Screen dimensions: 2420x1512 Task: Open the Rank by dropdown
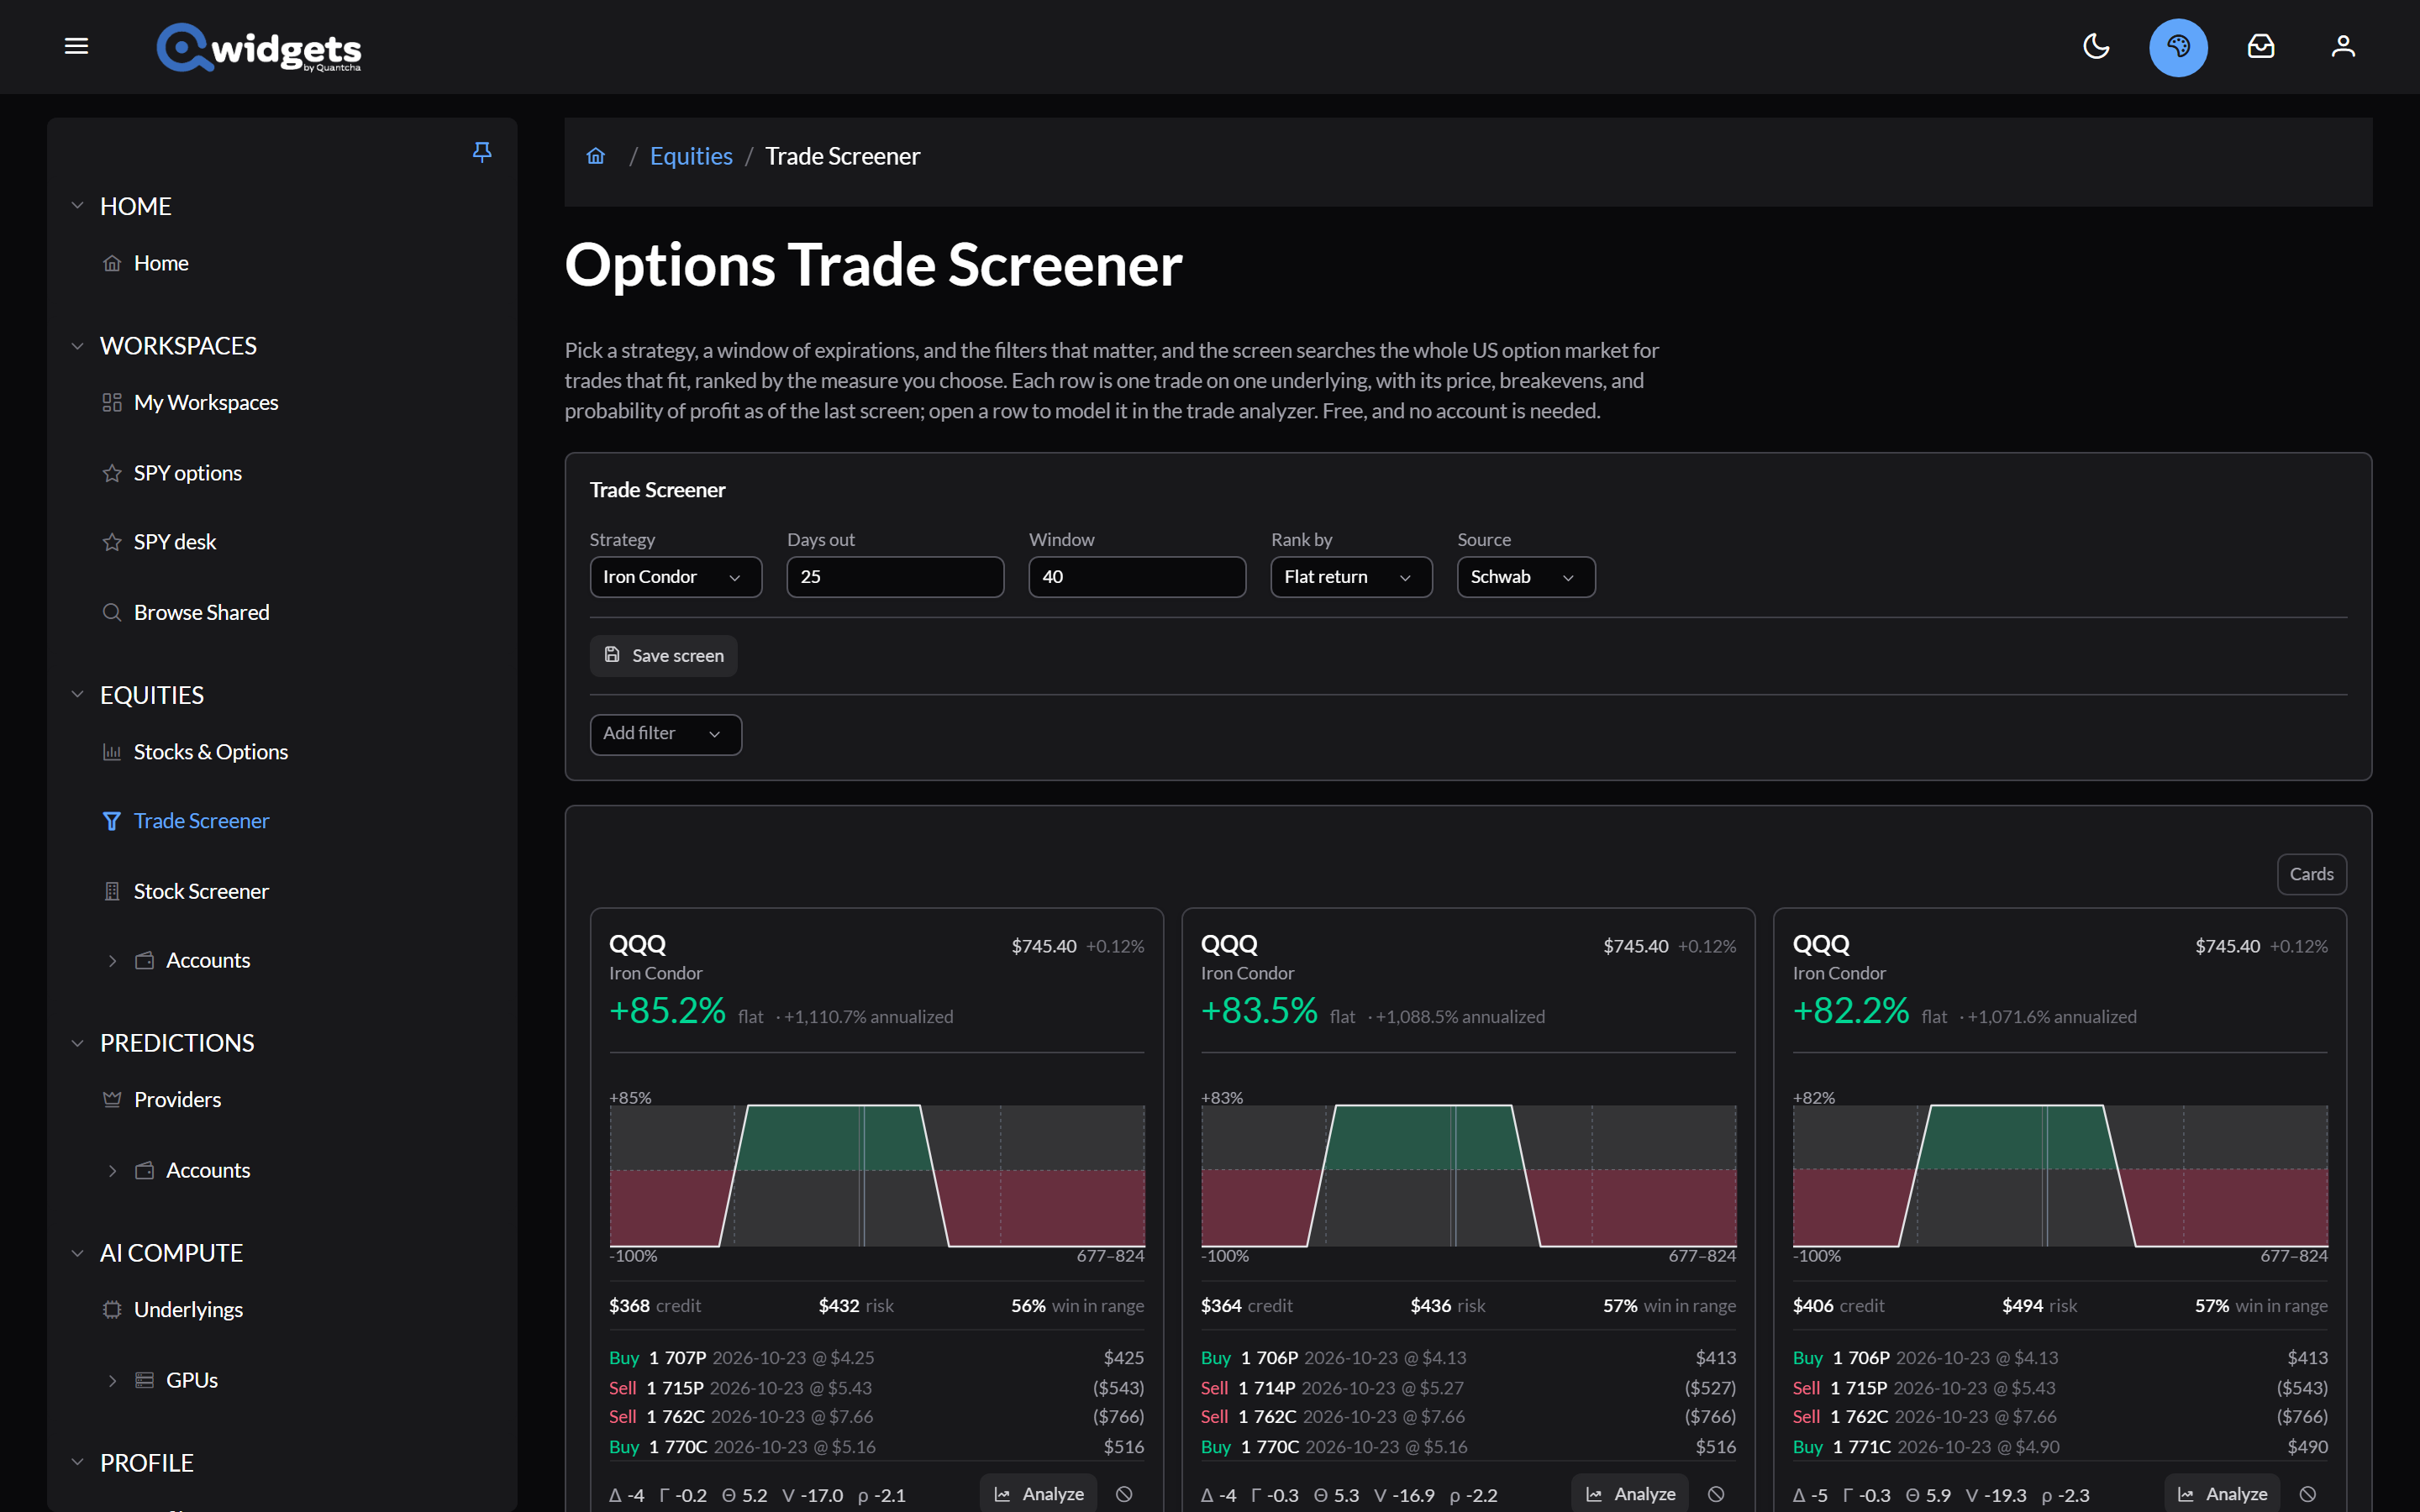(x=1351, y=577)
